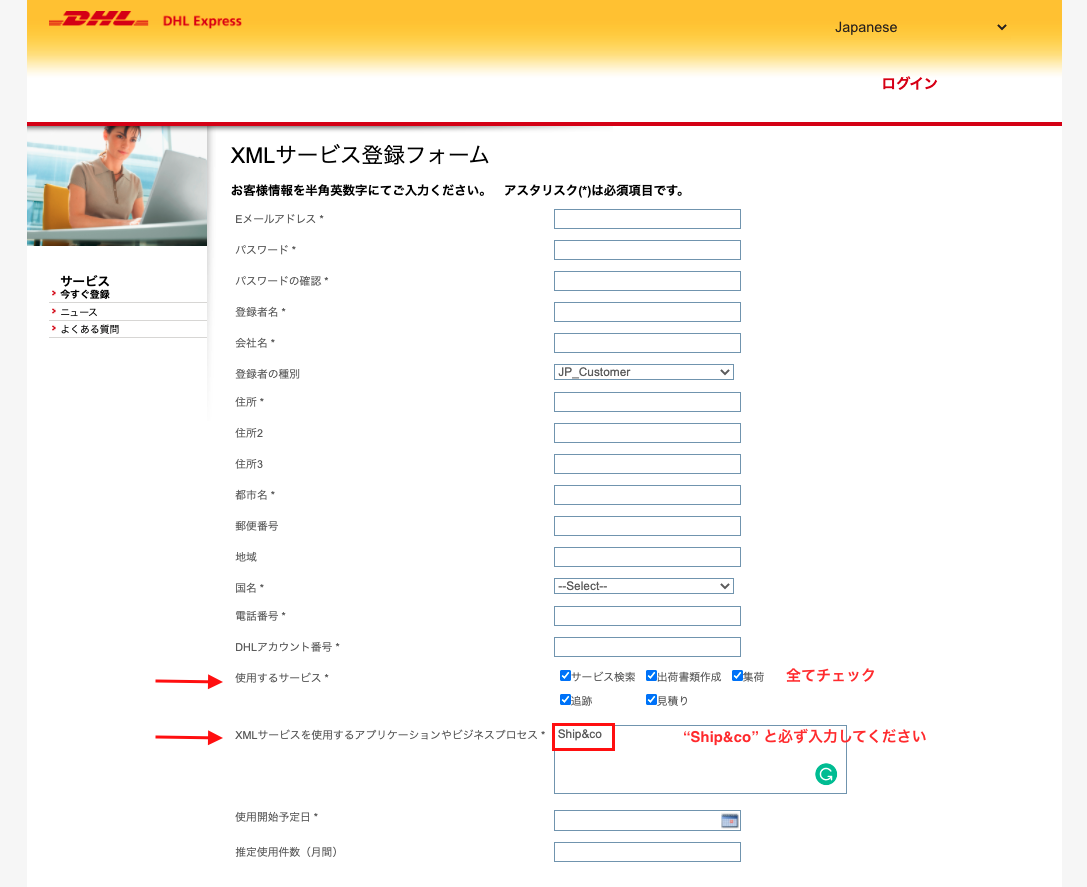Open the 今すぐ登録 sidebar link
The width and height of the screenshot is (1087, 887).
click(85, 294)
